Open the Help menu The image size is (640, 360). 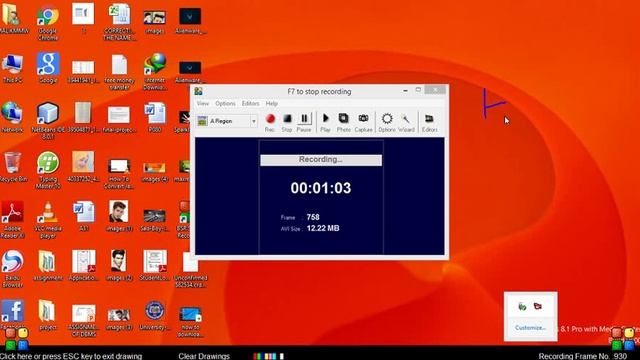271,104
